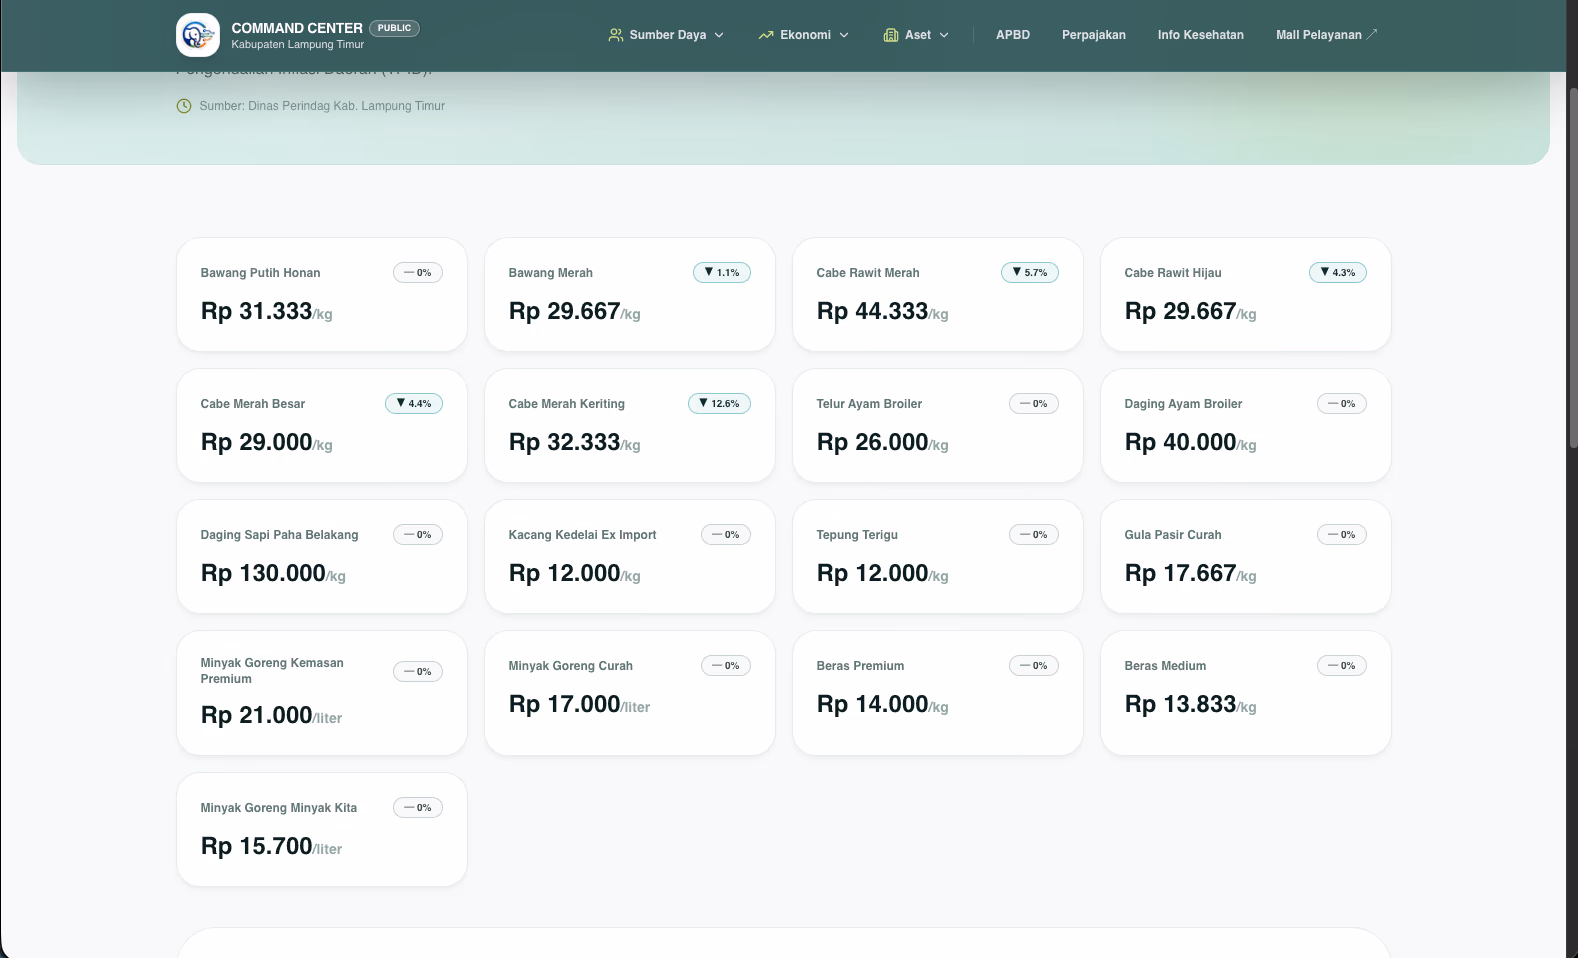Screen dimensions: 1578x958
Task: Click the 0% badge on Minyak Goreng Curah
Action: coord(726,666)
